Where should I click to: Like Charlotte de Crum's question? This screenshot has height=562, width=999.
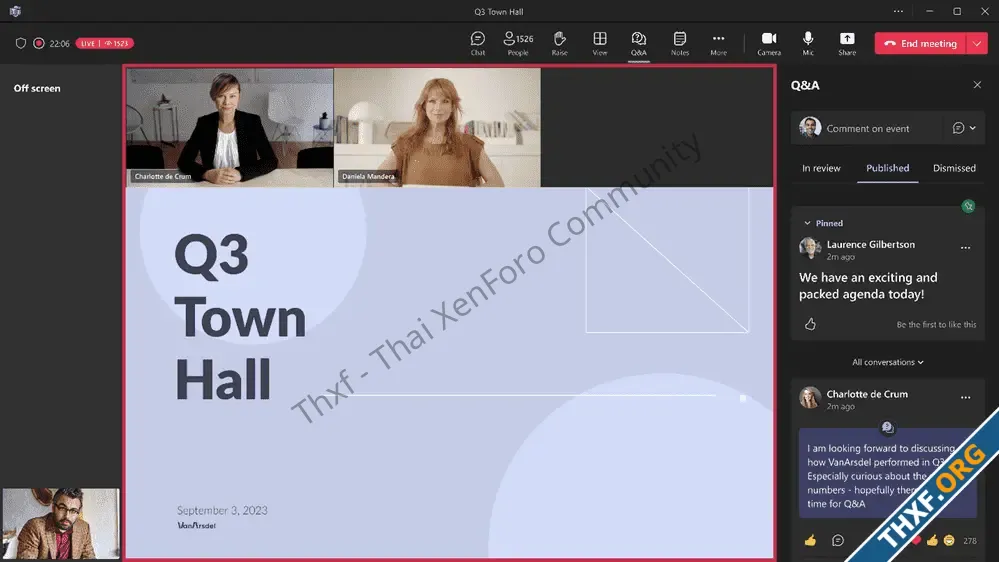pyautogui.click(x=810, y=540)
